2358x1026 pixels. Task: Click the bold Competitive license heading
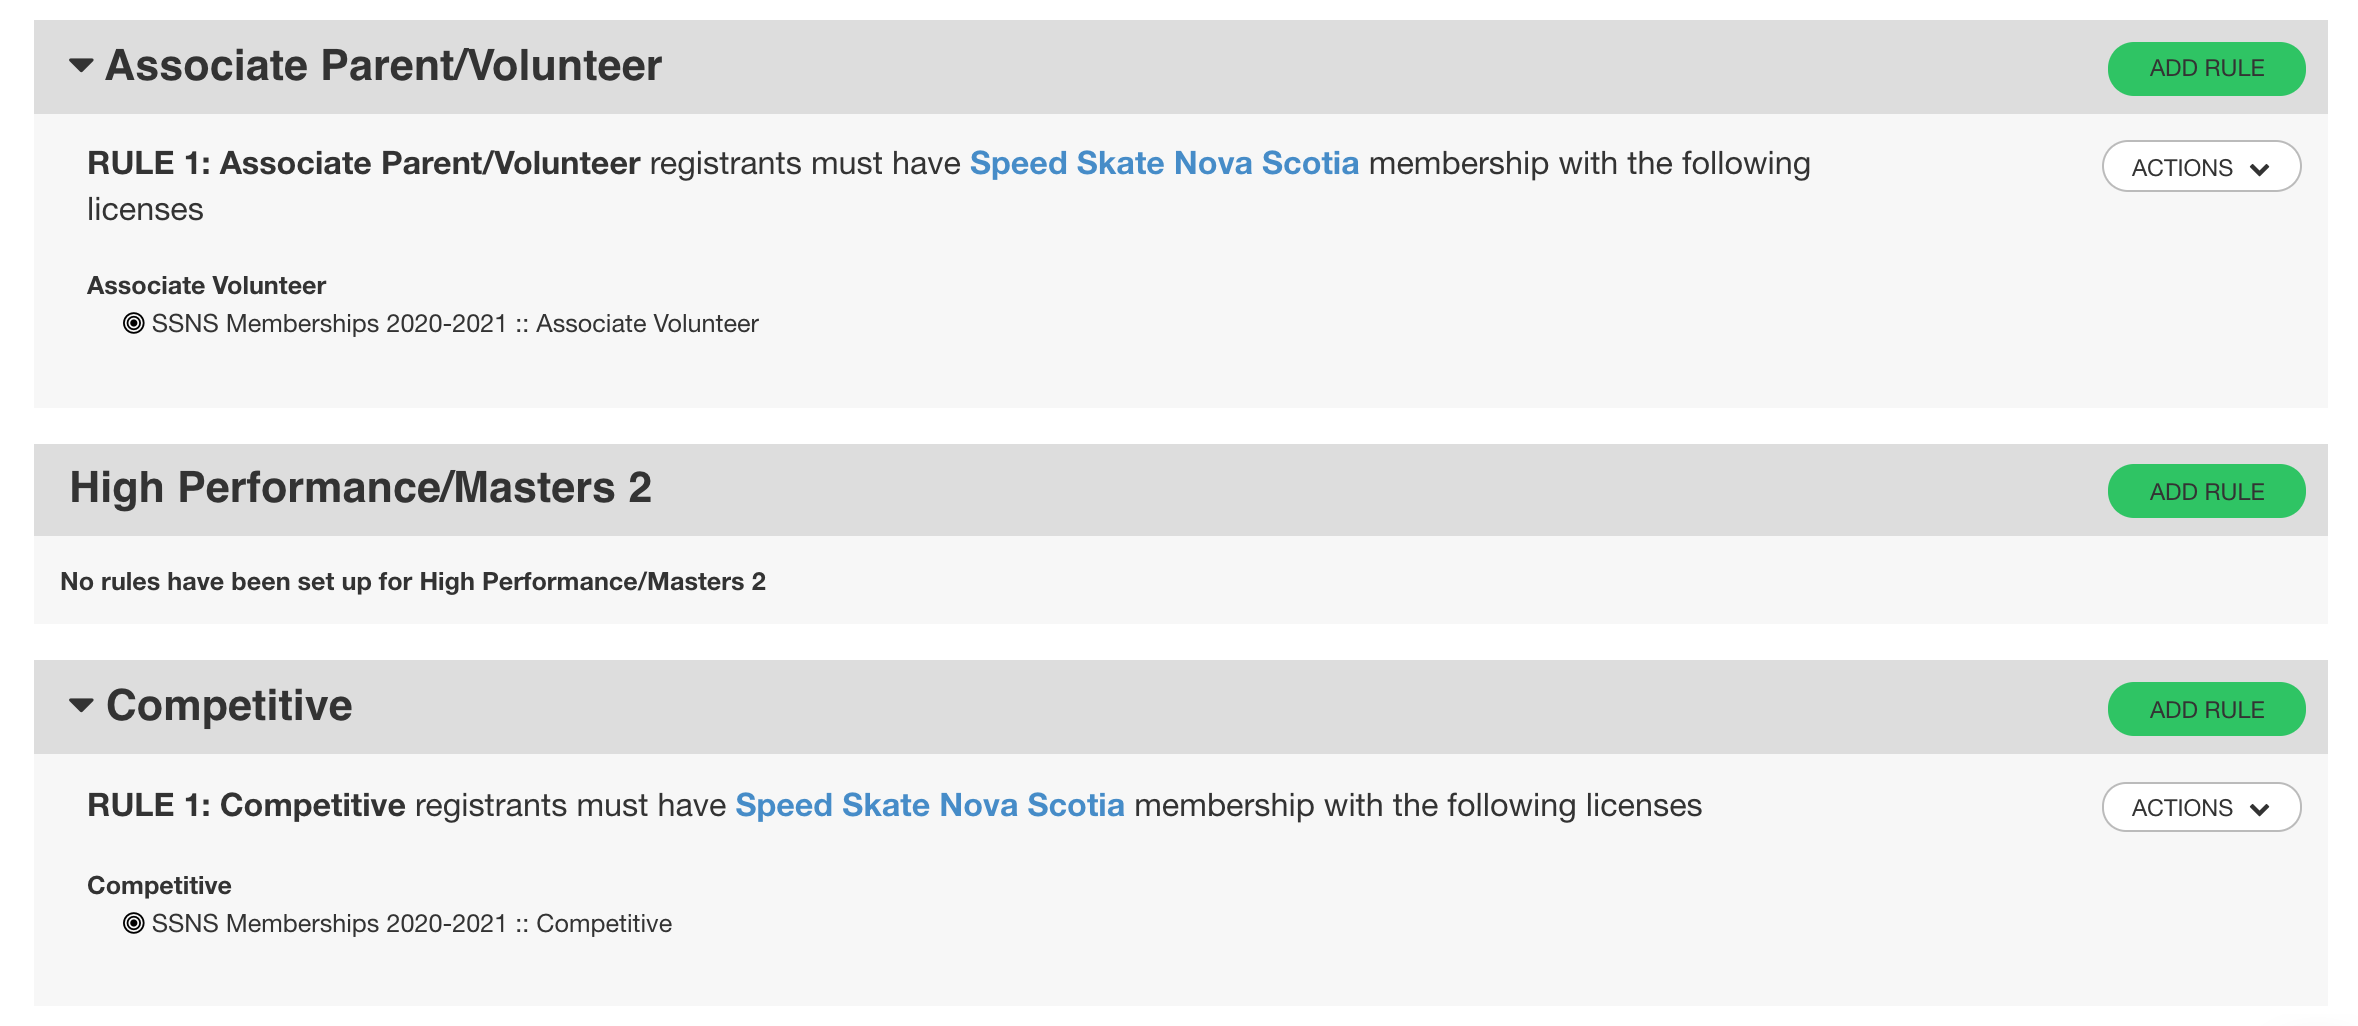(159, 886)
